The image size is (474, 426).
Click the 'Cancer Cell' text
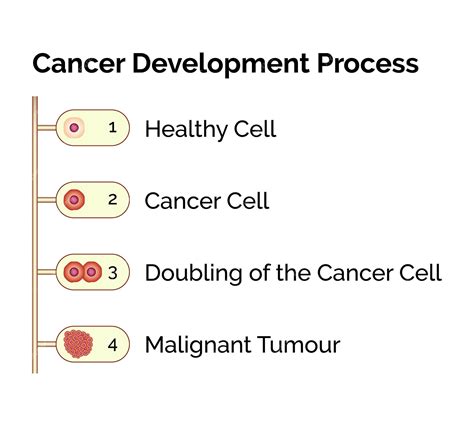[x=207, y=201]
